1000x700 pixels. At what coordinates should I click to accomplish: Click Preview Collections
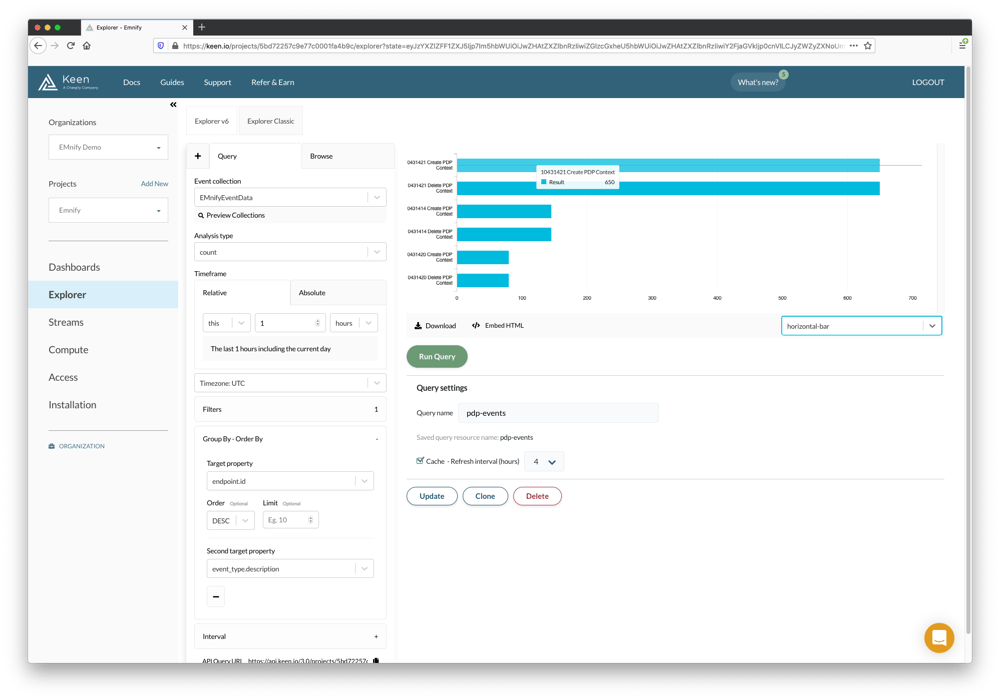coord(232,215)
